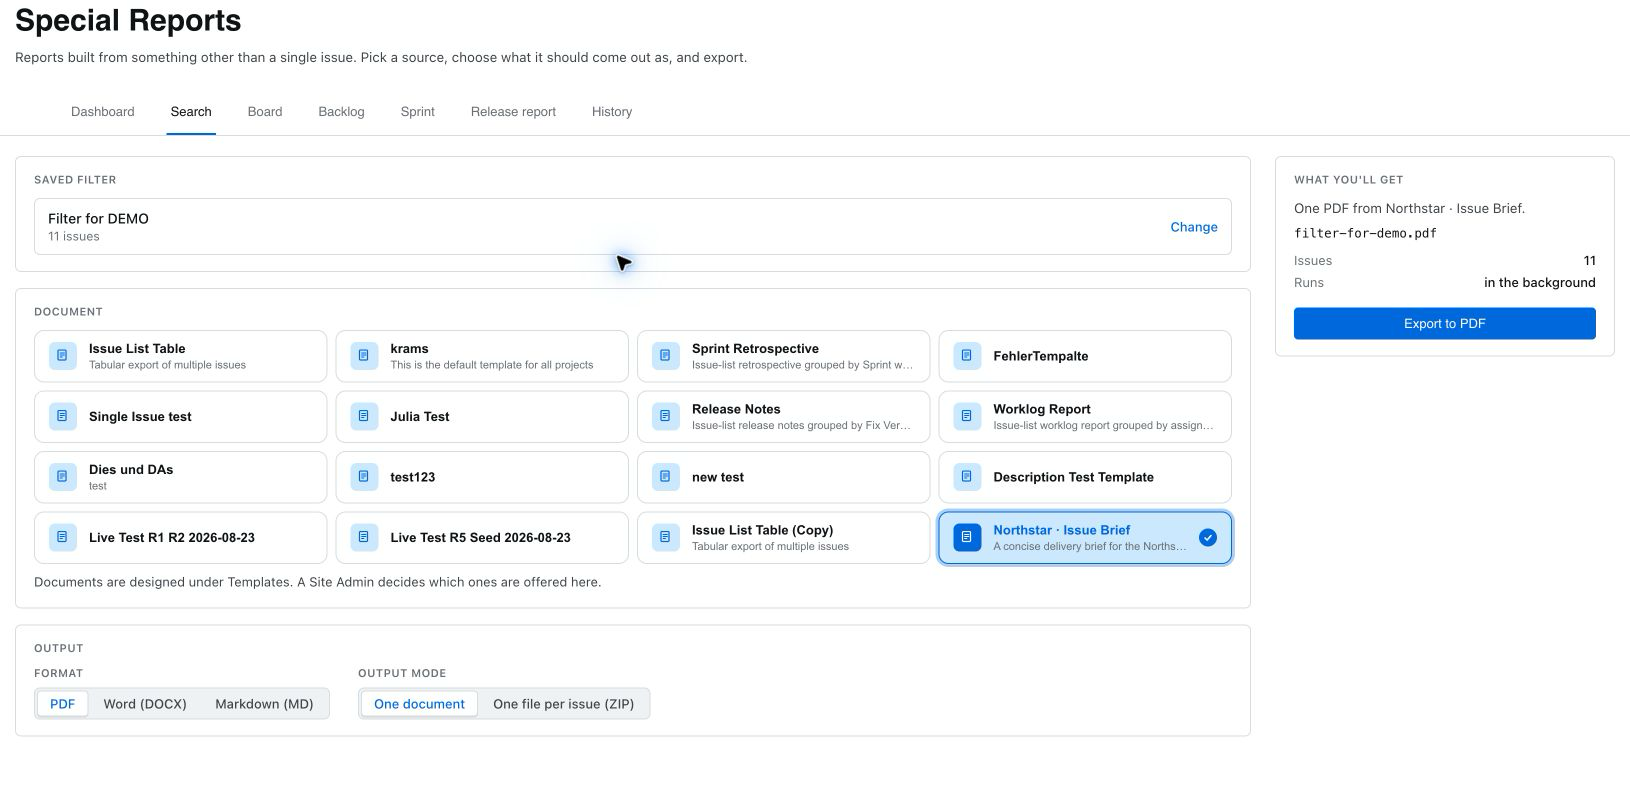Click the document icon on Issue List Table (Copy) card
Image resolution: width=1630 pixels, height=810 pixels.
pyautogui.click(x=665, y=537)
